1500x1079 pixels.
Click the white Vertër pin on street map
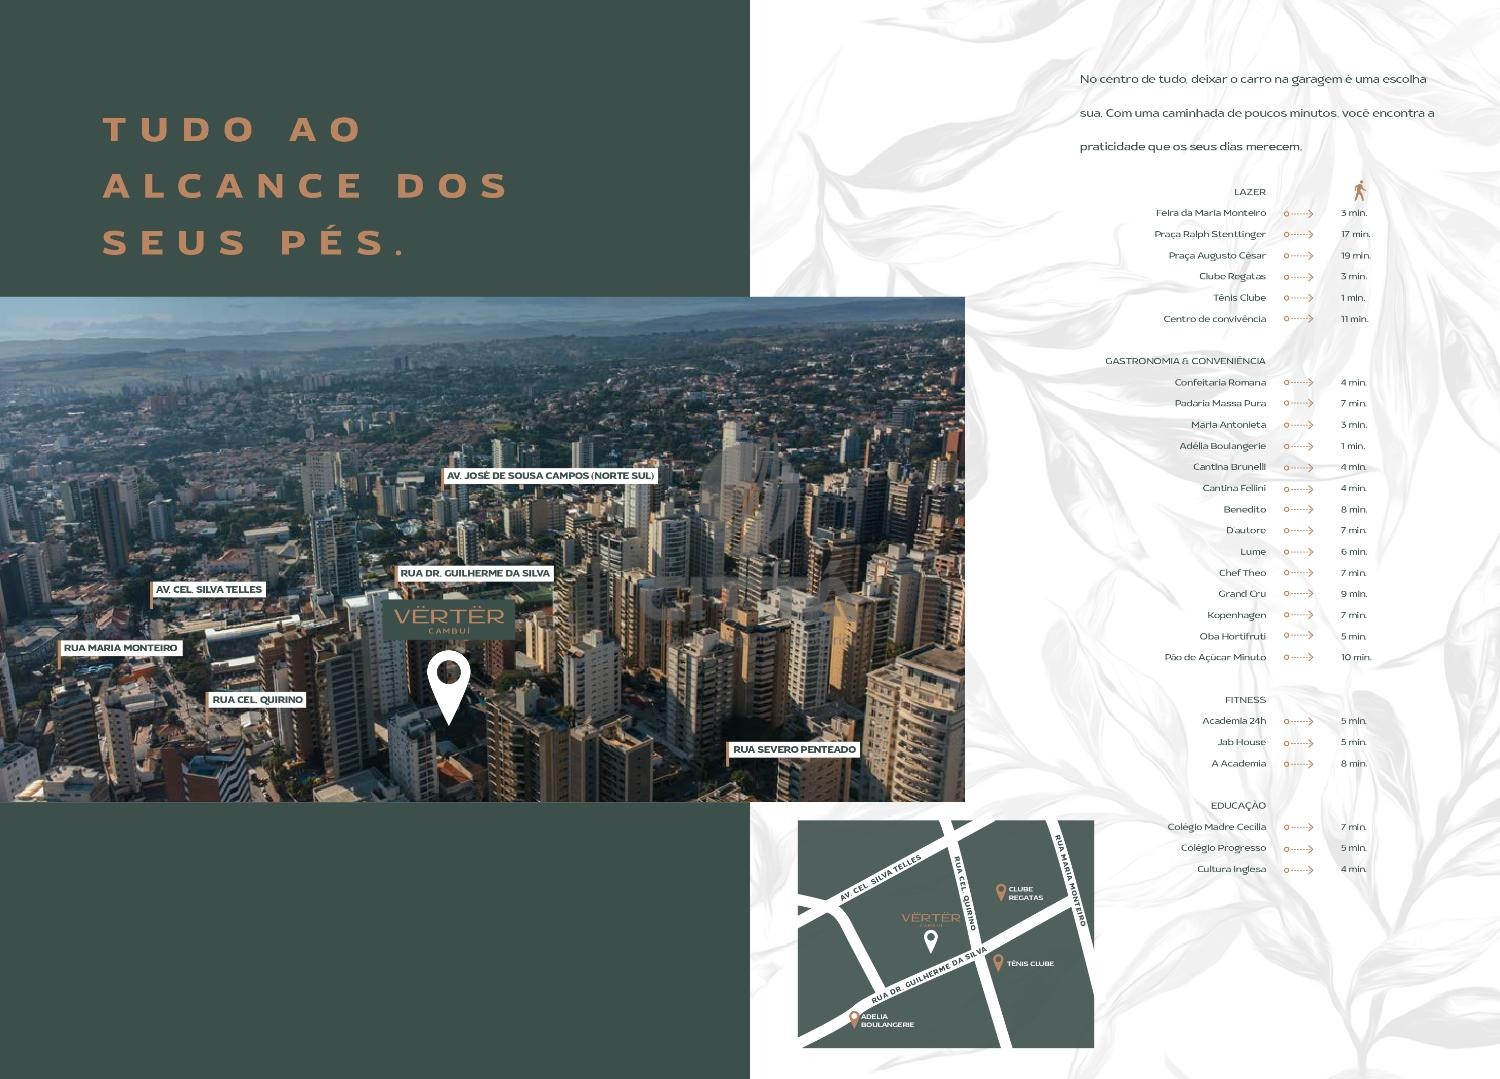931,940
